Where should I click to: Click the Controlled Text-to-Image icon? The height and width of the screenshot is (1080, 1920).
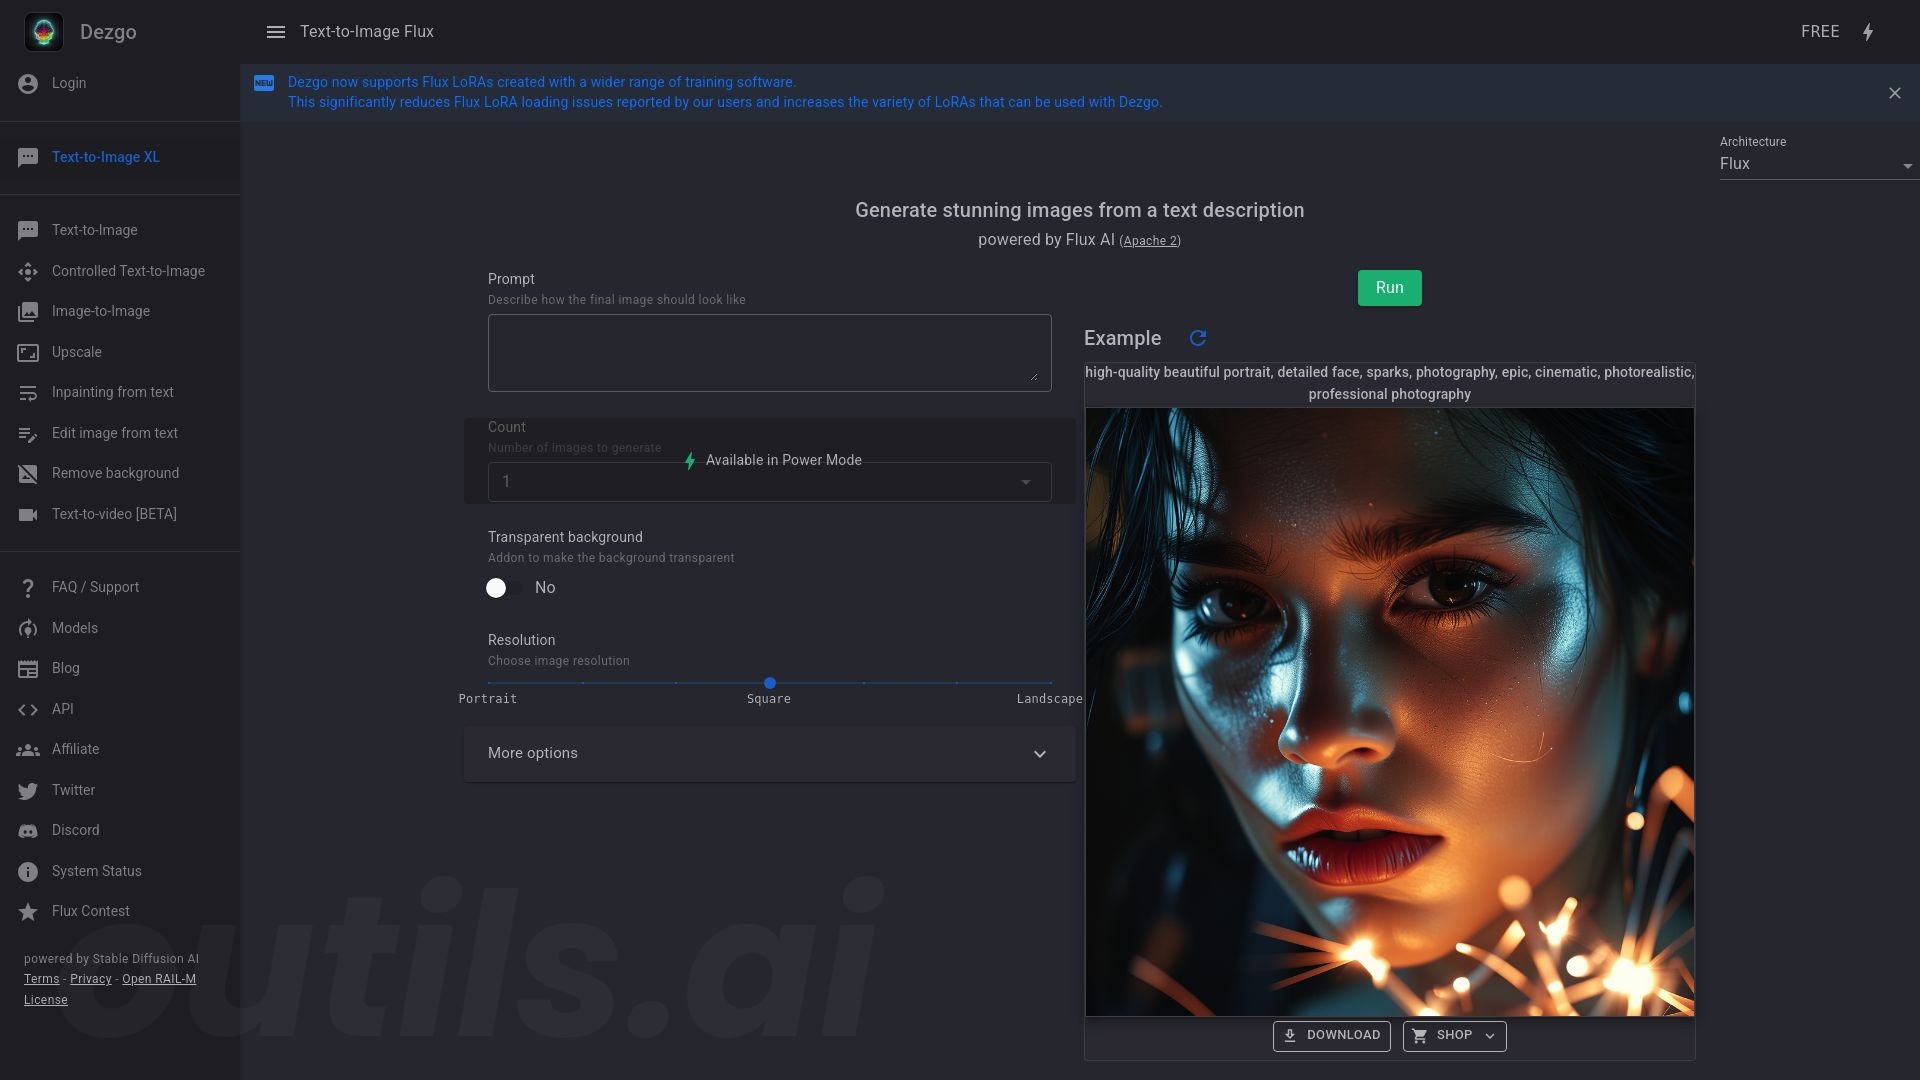[28, 270]
